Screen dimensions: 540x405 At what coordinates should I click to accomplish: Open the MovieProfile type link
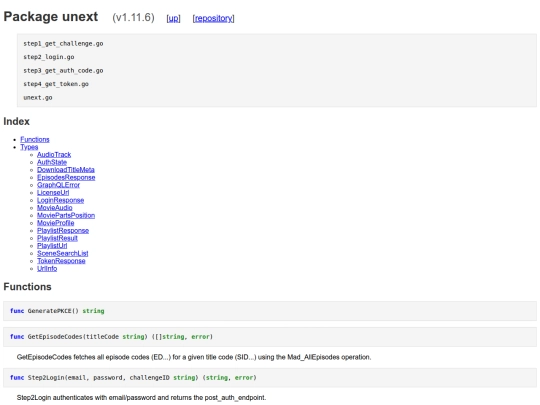click(56, 223)
